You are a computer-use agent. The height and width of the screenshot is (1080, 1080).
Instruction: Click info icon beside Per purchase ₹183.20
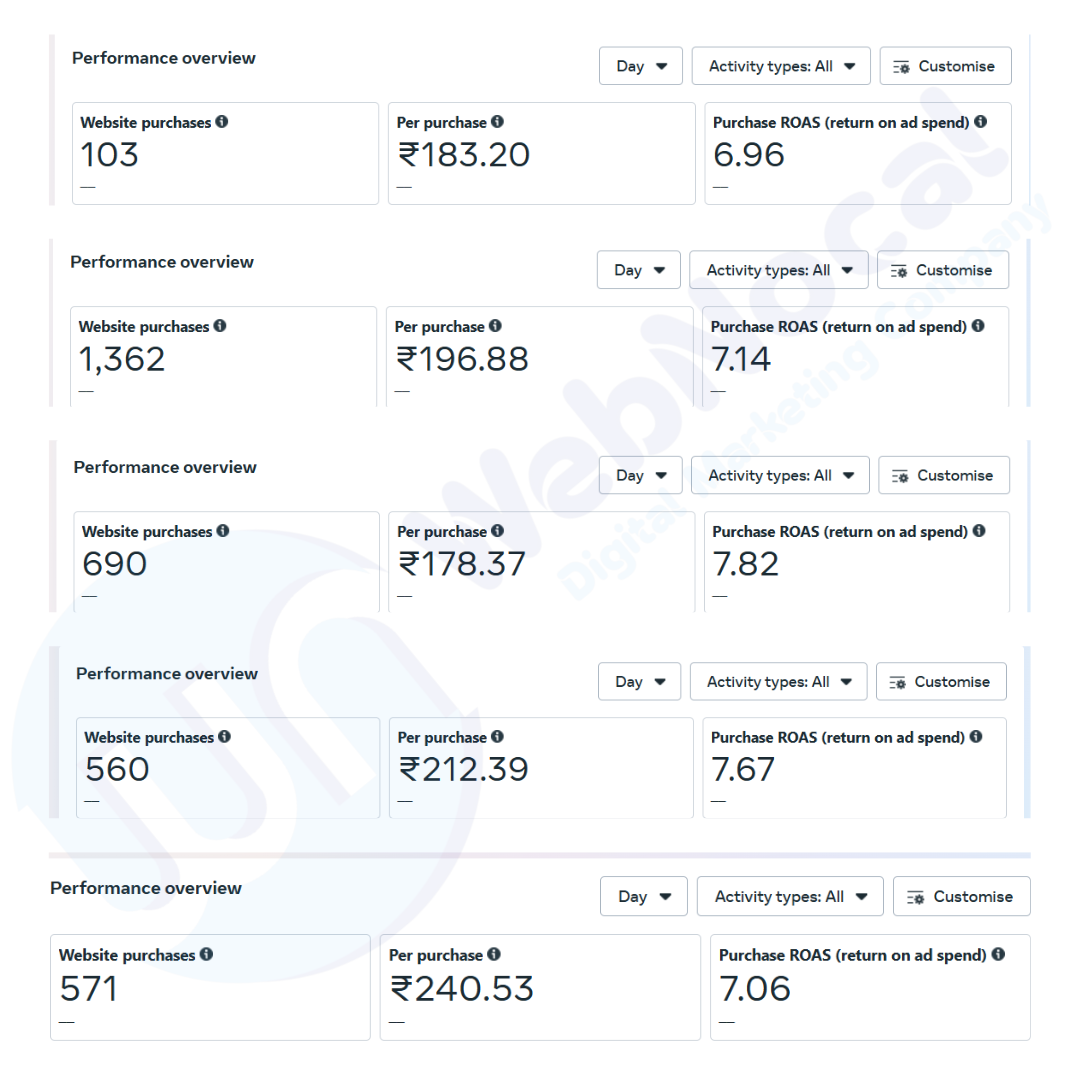click(x=498, y=122)
